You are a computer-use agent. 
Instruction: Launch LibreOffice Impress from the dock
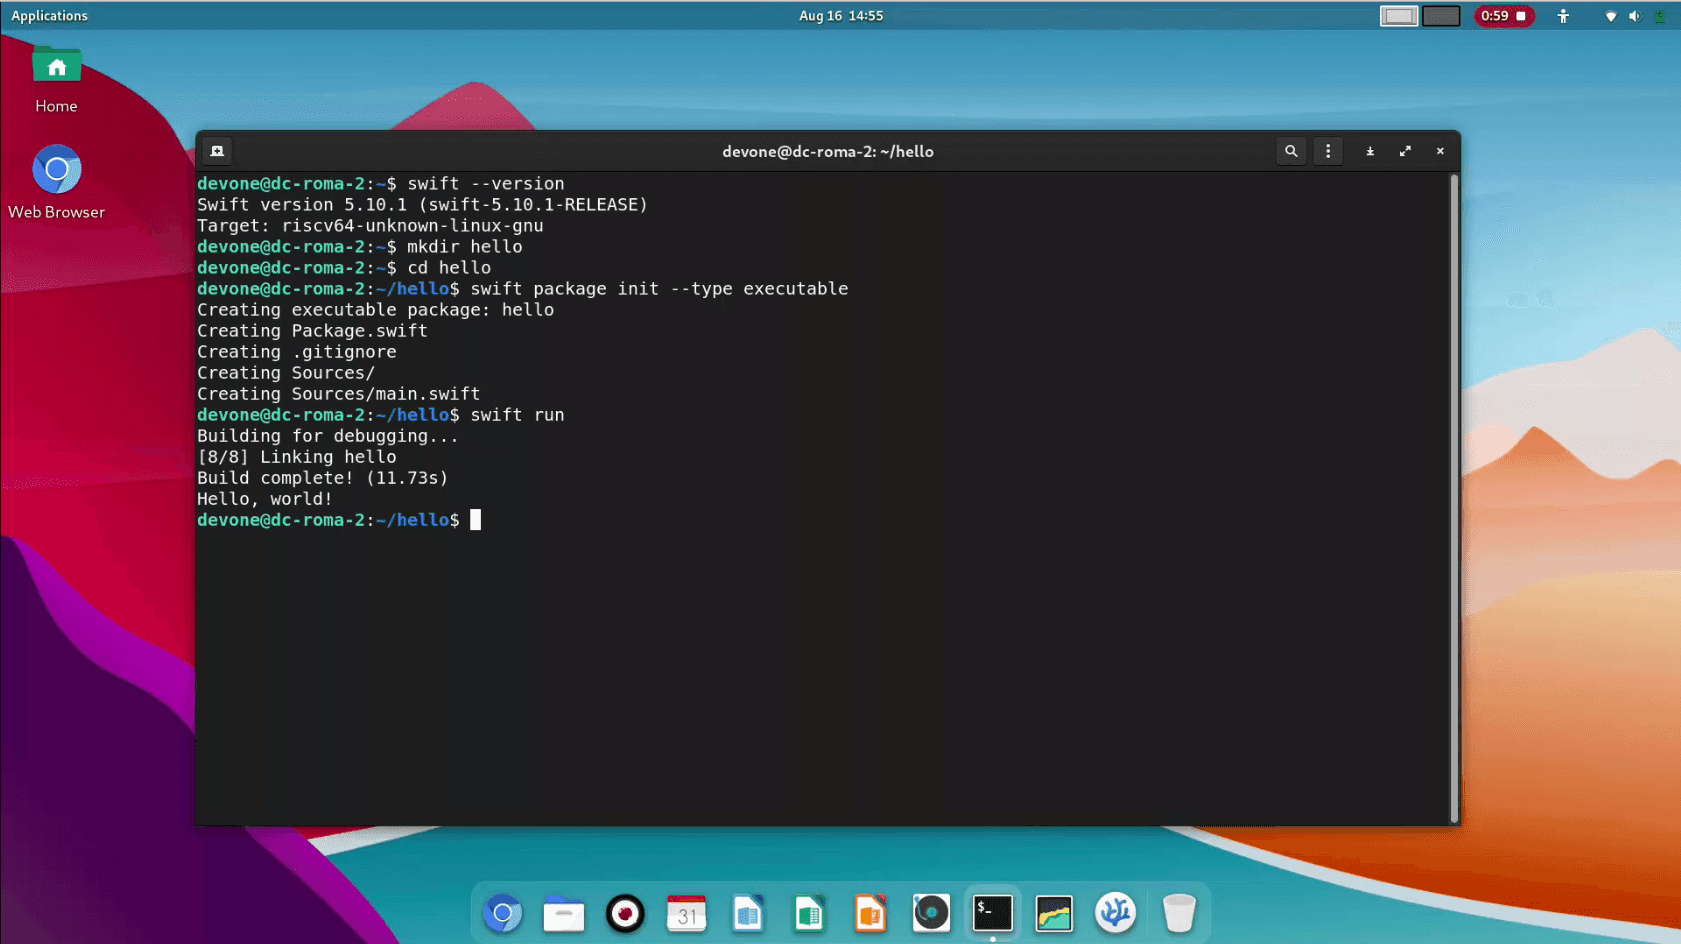(x=870, y=913)
